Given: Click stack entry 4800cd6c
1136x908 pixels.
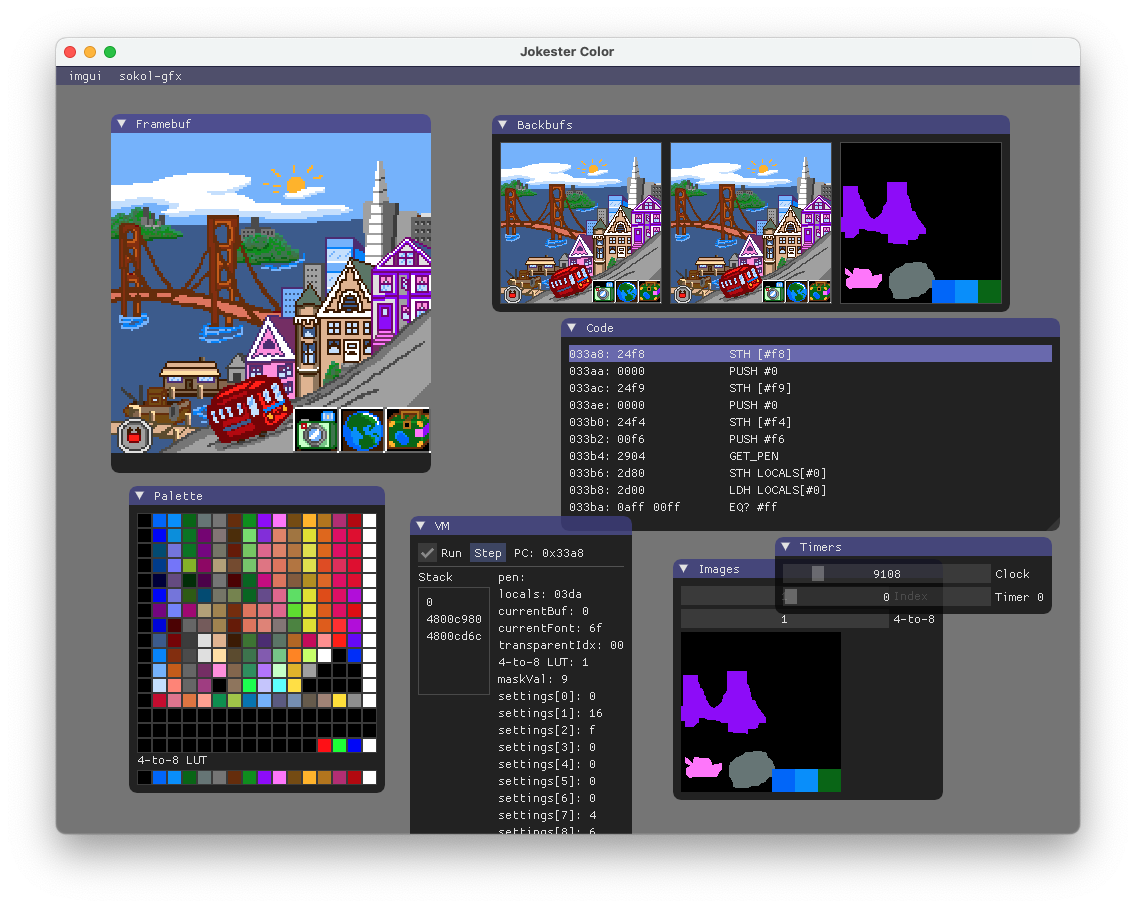Looking at the screenshot, I should click(x=454, y=636).
